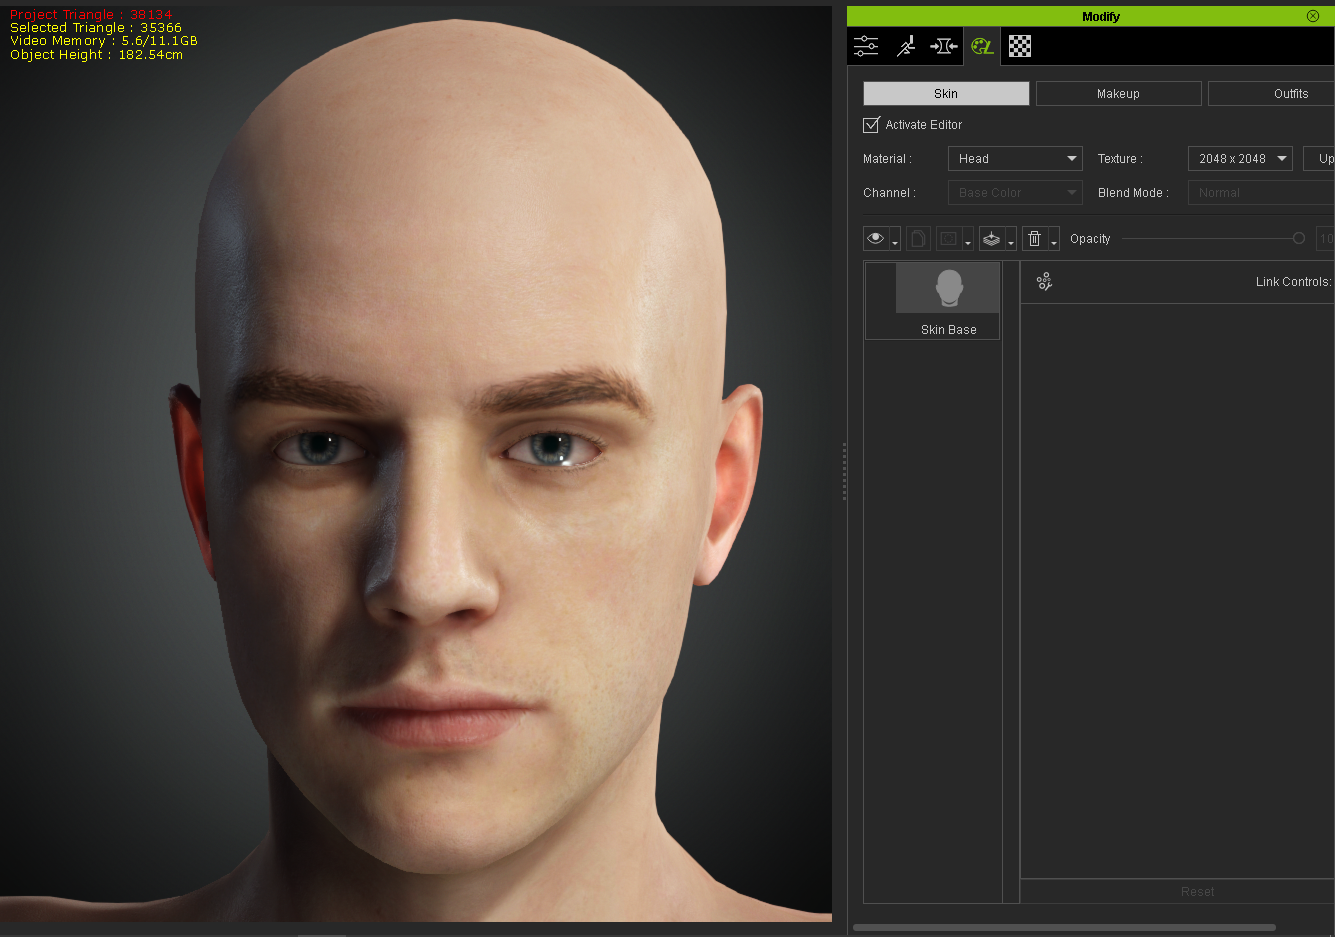1335x937 pixels.
Task: Toggle layer visibility eye icon
Action: click(876, 239)
